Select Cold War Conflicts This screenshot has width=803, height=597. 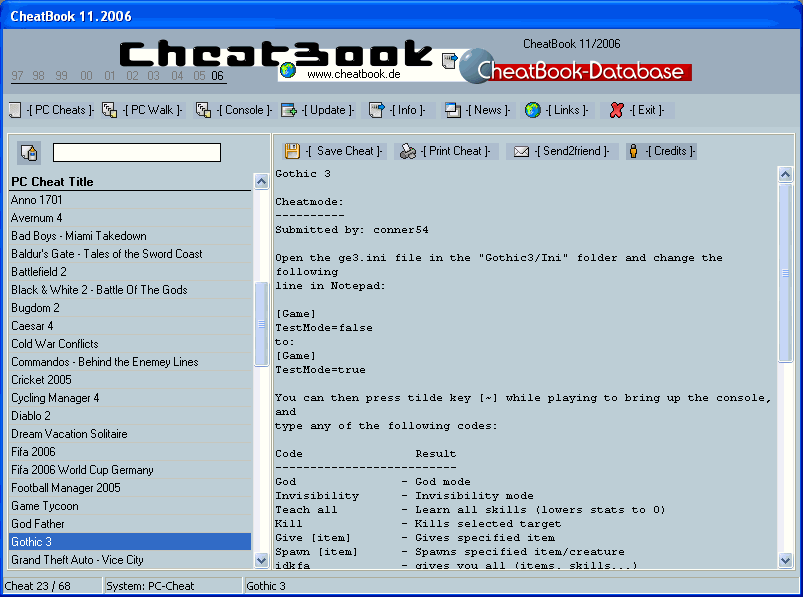[x=130, y=344]
